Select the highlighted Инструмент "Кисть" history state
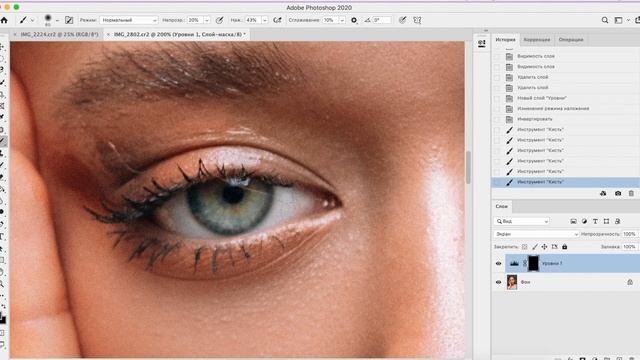 [566, 182]
